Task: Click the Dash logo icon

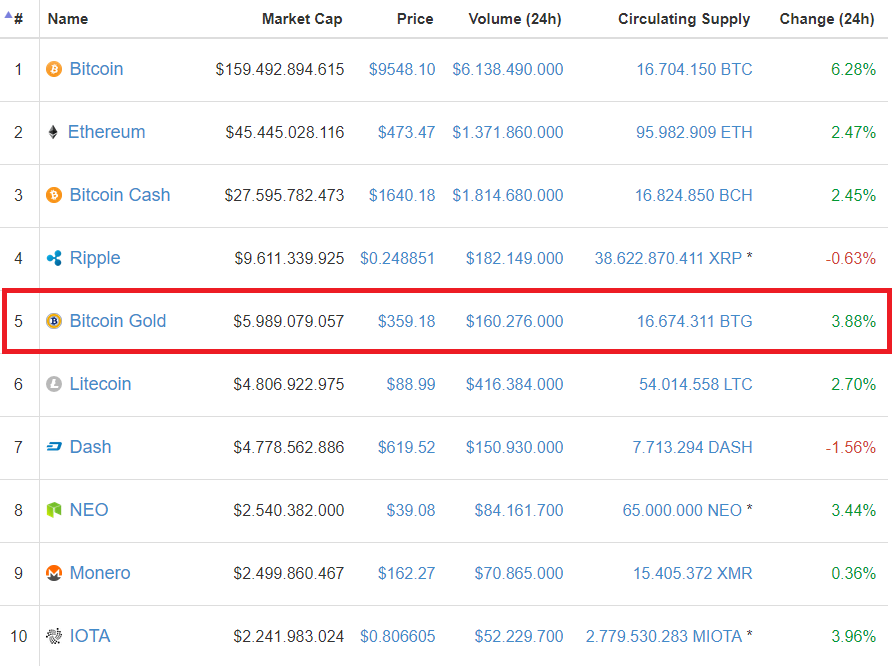Action: (54, 447)
